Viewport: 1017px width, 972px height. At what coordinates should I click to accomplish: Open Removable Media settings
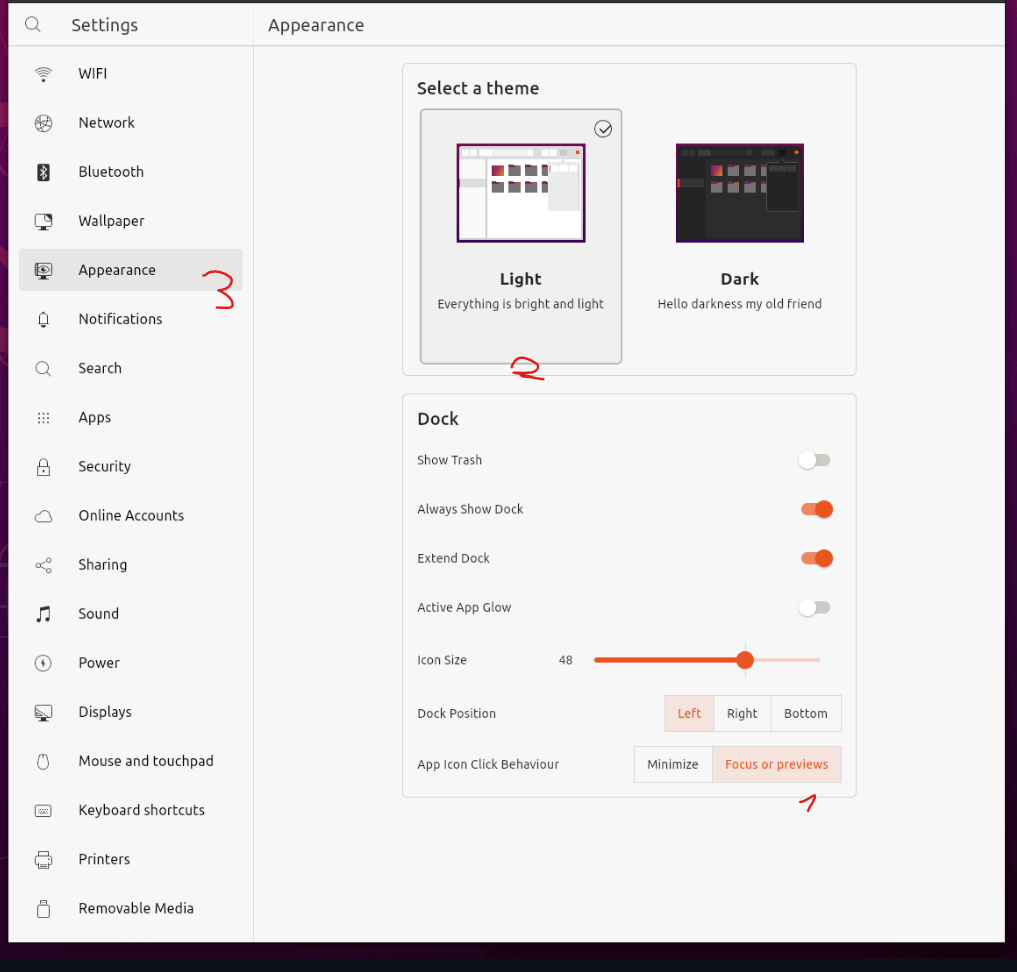click(x=130, y=909)
